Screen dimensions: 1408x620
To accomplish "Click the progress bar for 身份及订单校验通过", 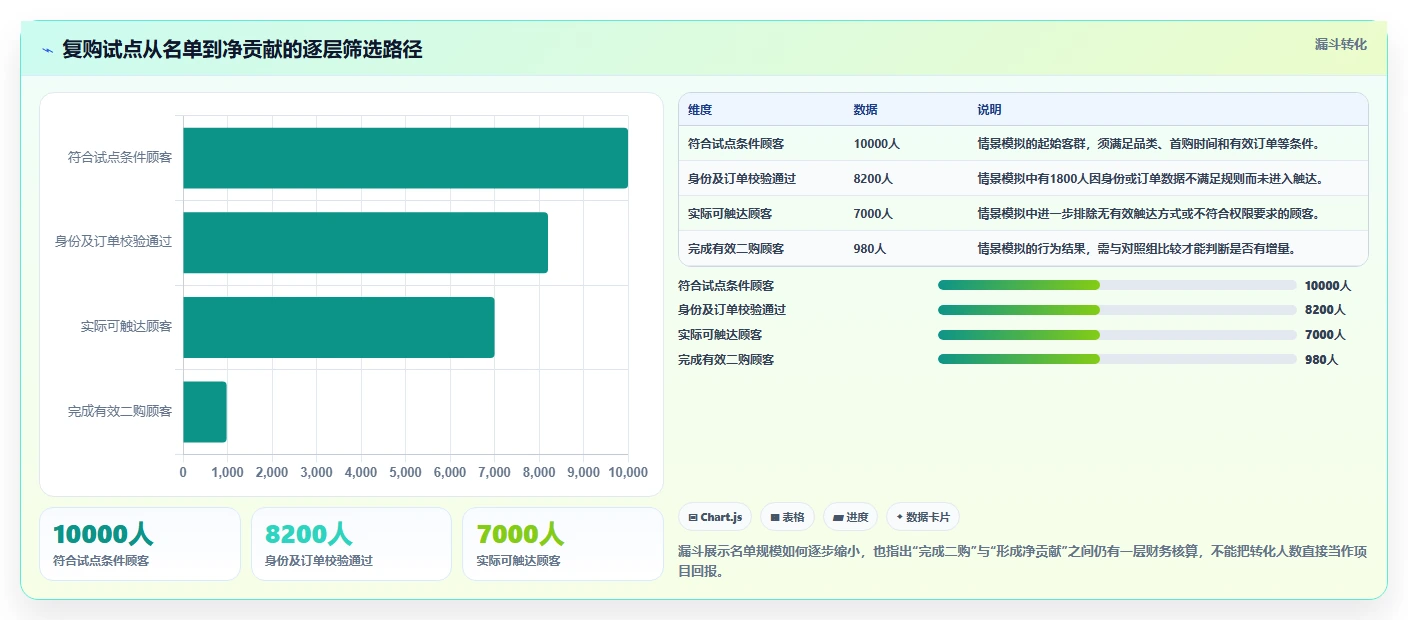I will coord(1117,310).
